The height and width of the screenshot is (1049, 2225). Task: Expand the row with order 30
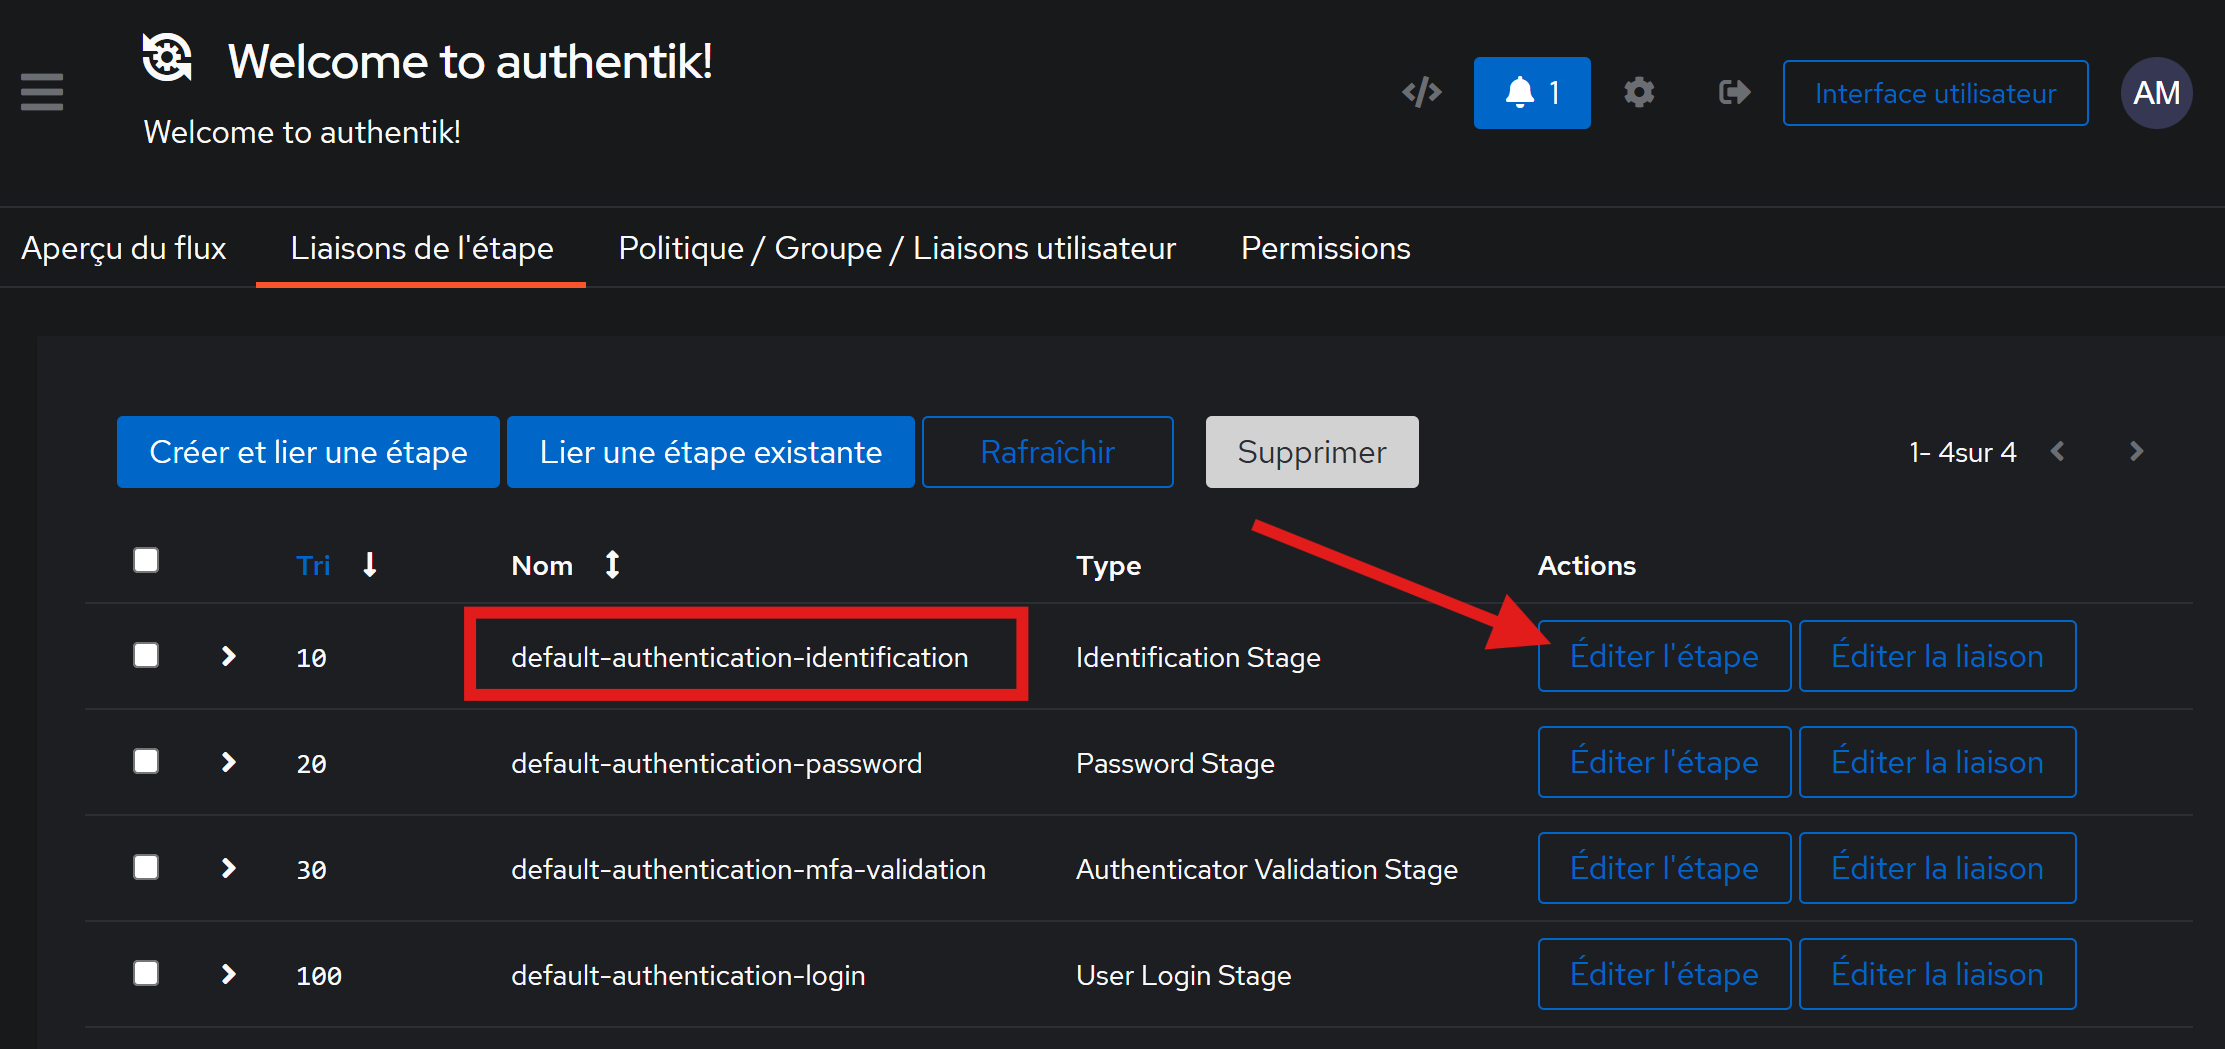228,868
